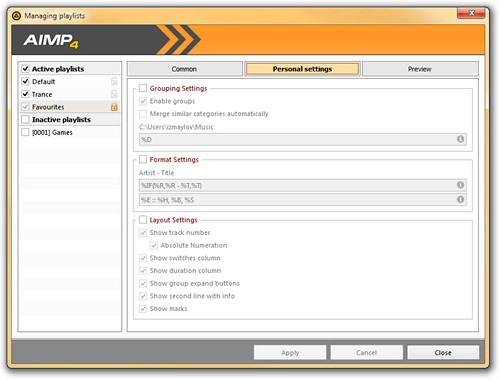The width and height of the screenshot is (500, 380).
Task: Open the Preview tab
Action: (x=420, y=69)
